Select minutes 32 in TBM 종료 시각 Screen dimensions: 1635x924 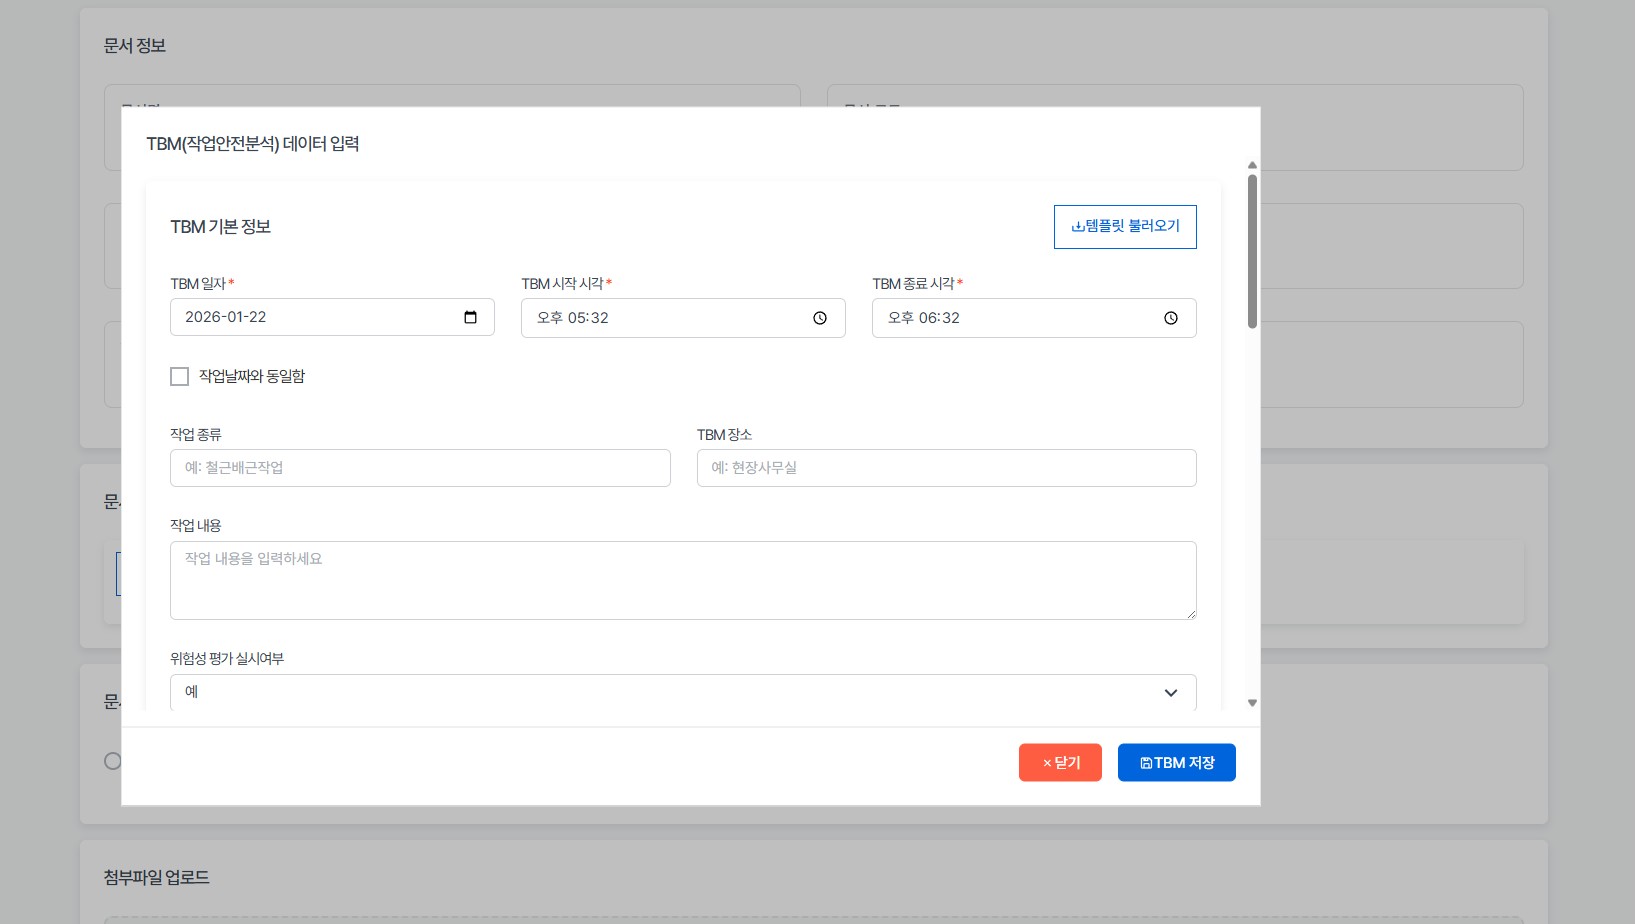950,318
